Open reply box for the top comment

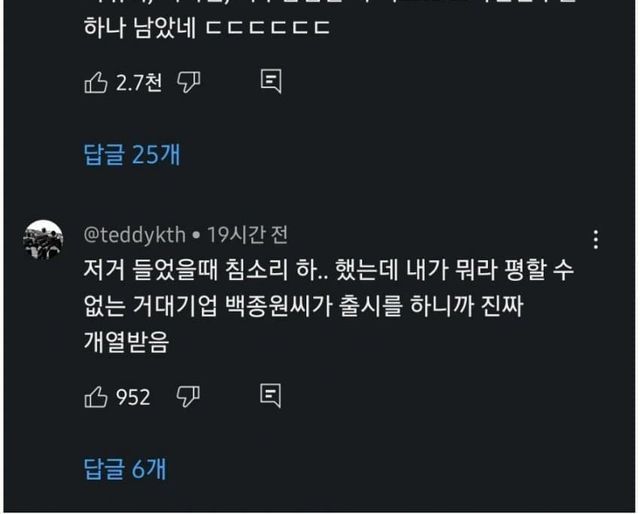coord(271,81)
